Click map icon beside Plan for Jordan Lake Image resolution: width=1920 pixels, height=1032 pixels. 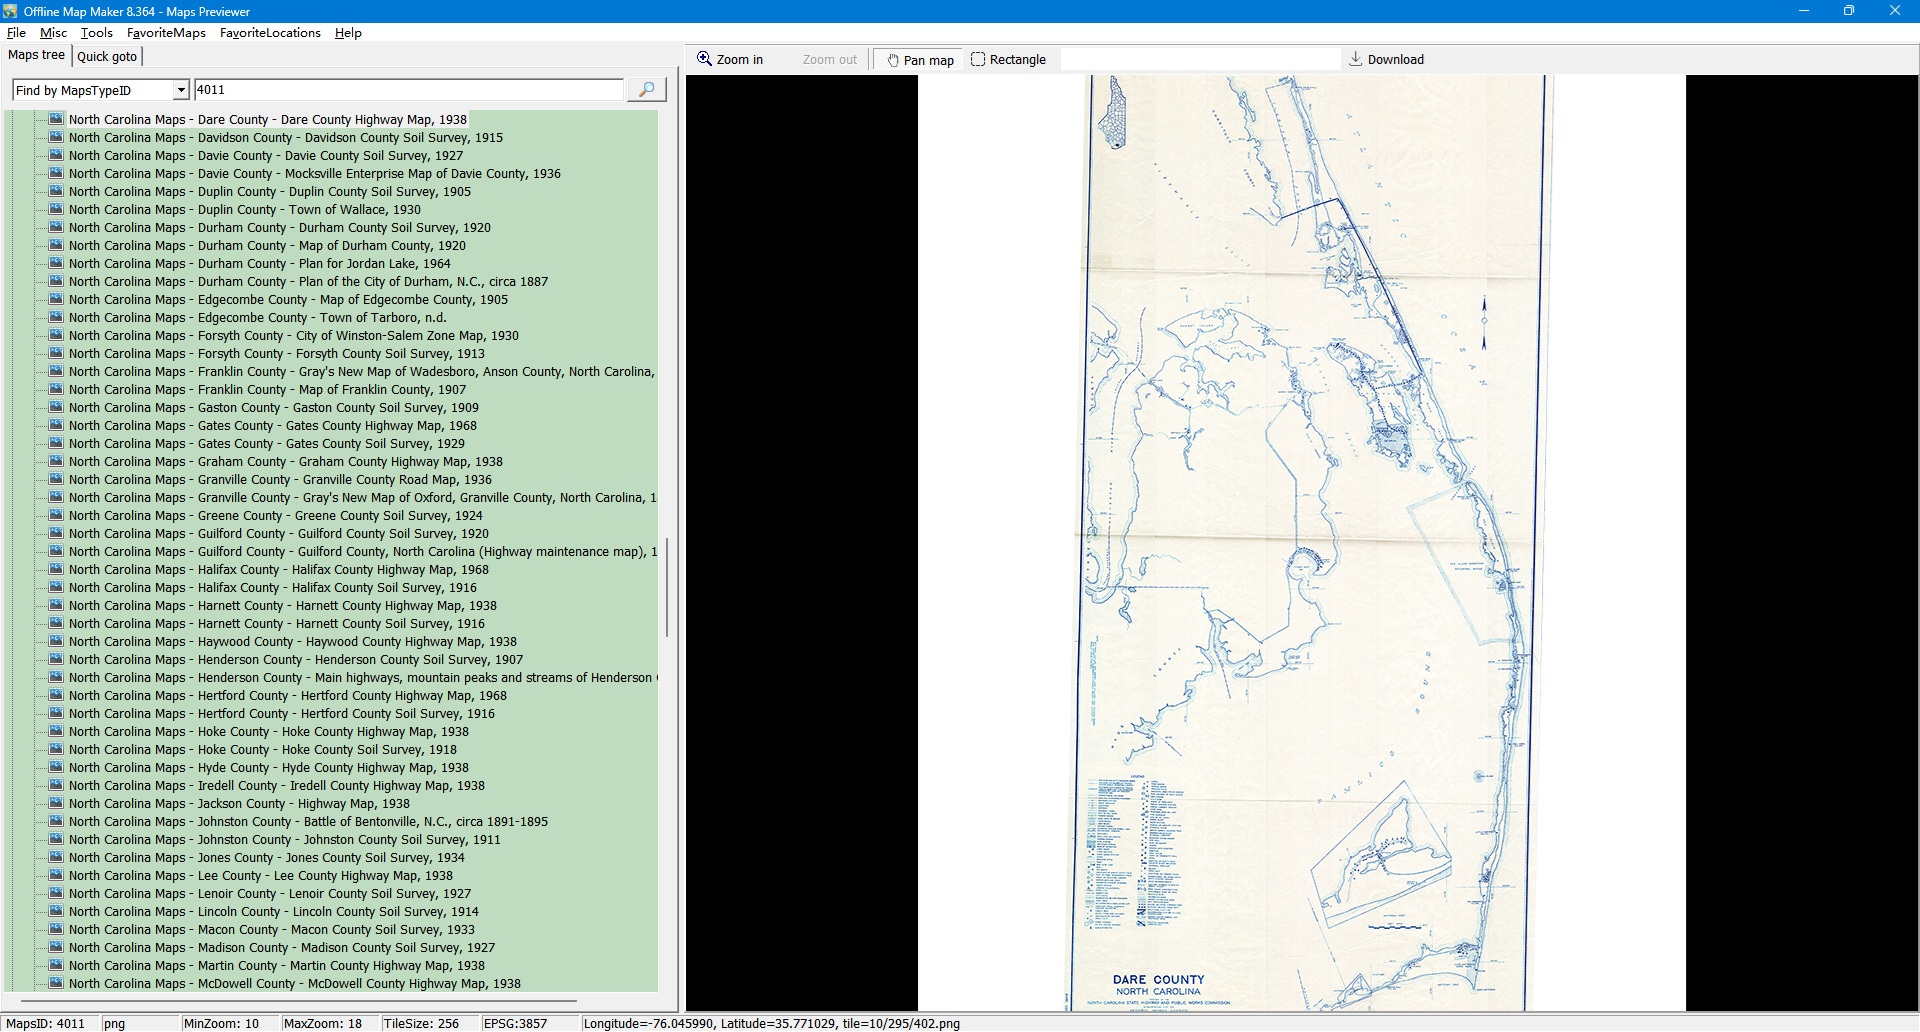point(57,263)
